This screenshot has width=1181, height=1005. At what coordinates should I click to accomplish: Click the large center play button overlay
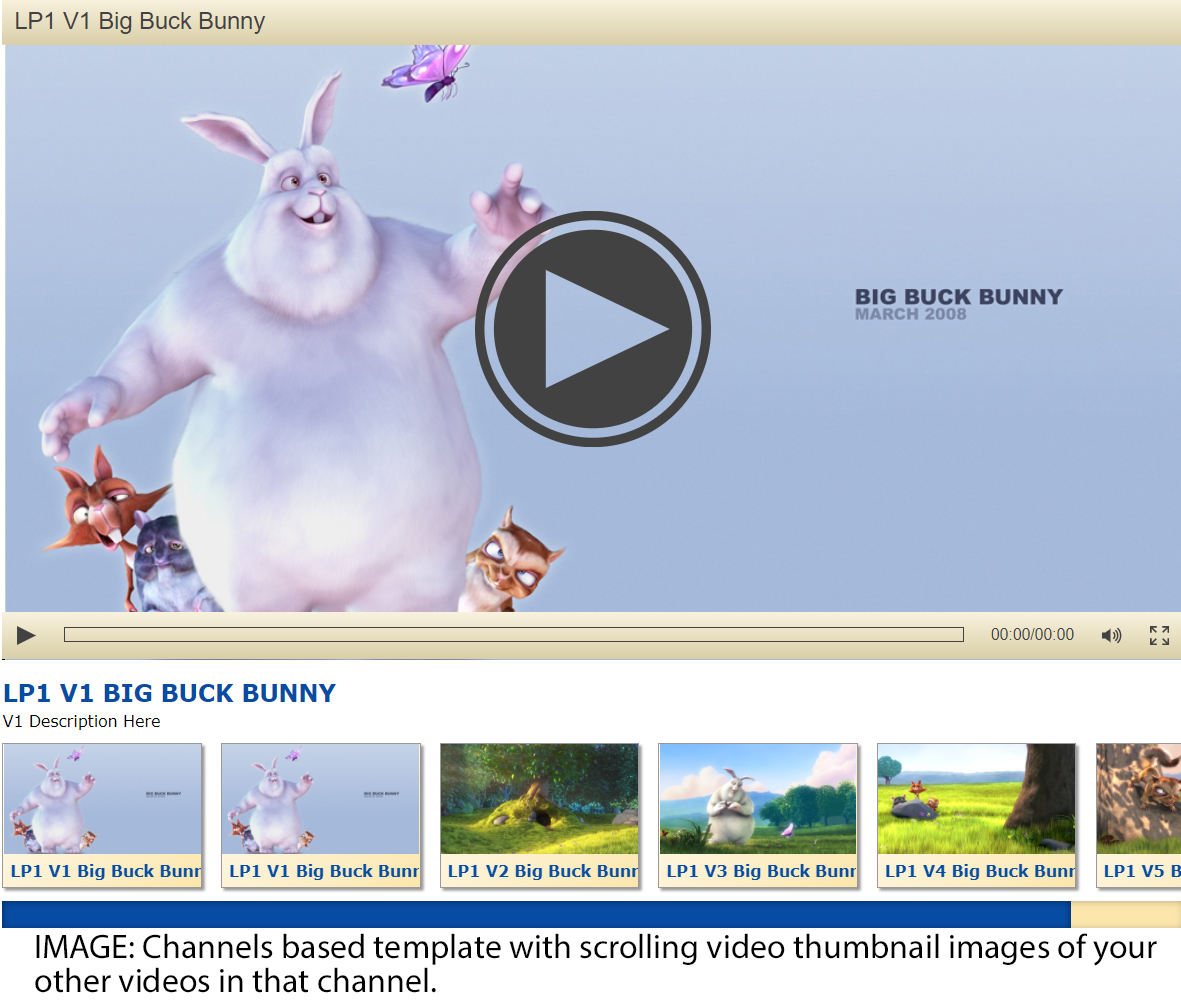pos(592,329)
